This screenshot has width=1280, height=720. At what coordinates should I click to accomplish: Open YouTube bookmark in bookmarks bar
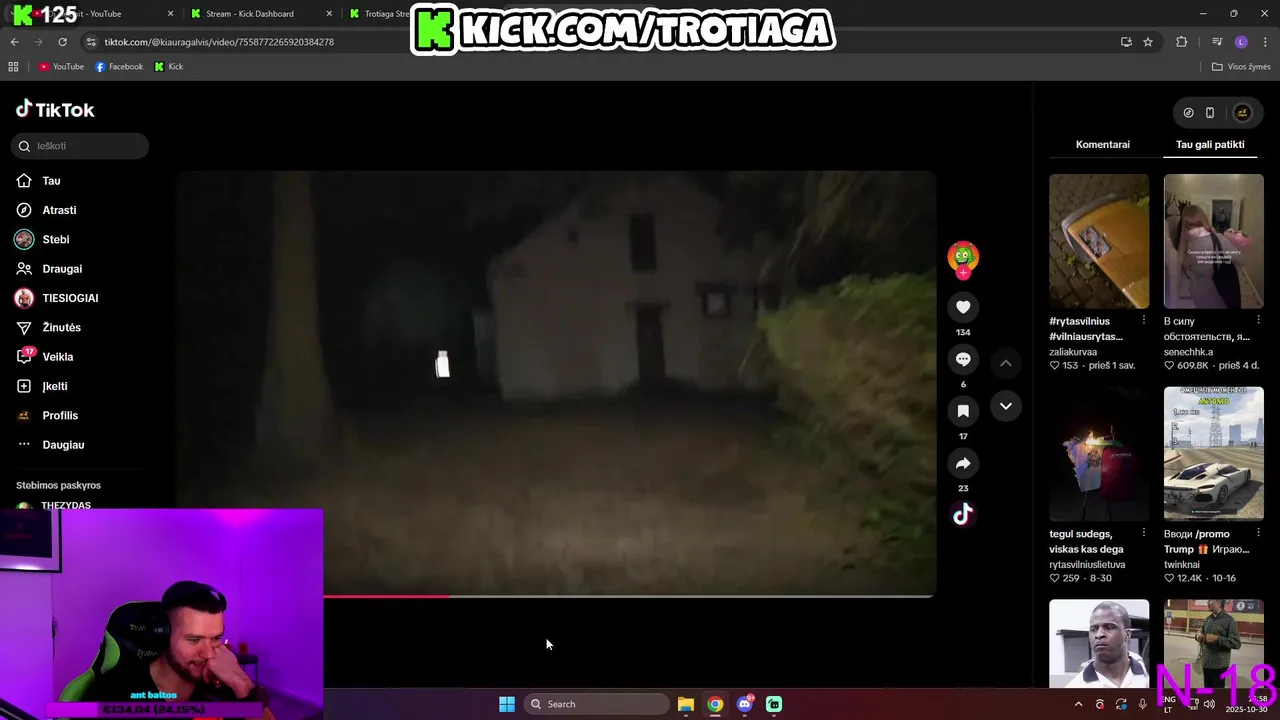pos(61,67)
